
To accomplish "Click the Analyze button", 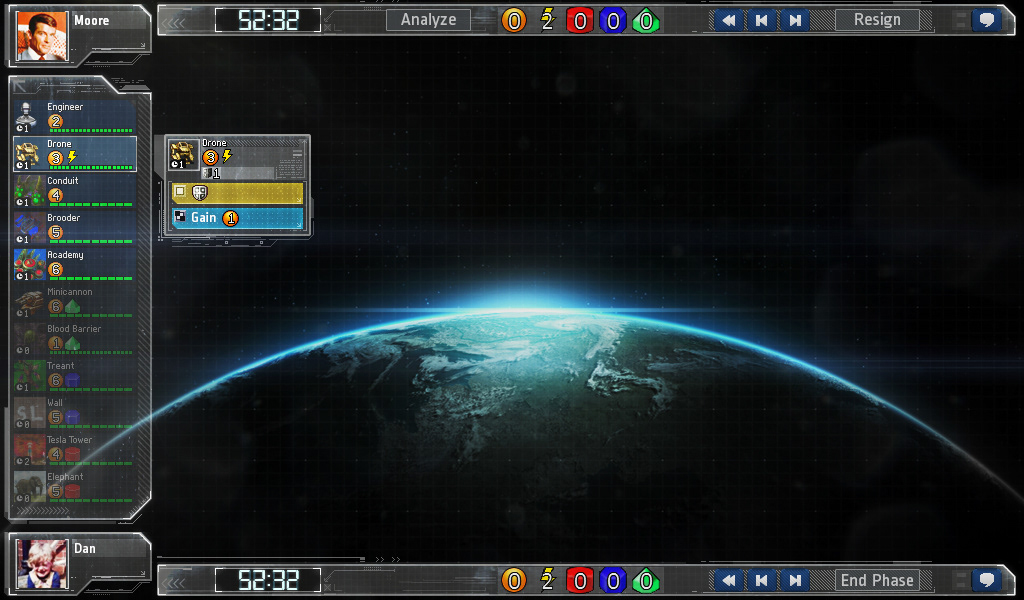I will click(x=428, y=20).
